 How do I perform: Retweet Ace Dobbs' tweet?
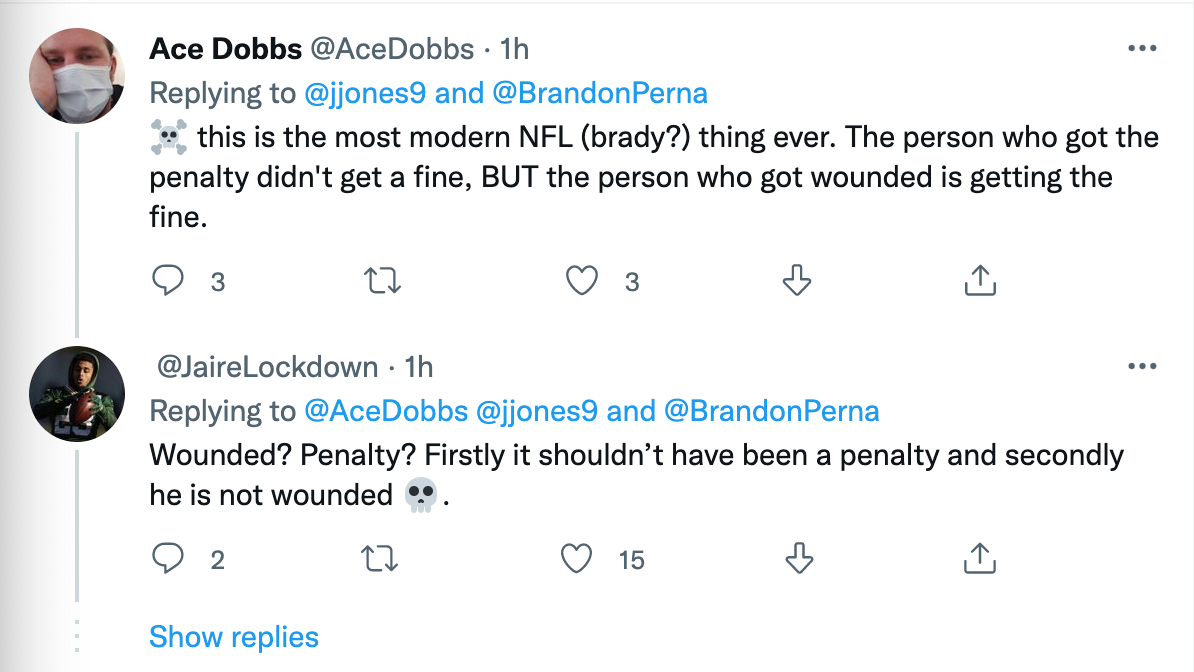click(382, 280)
